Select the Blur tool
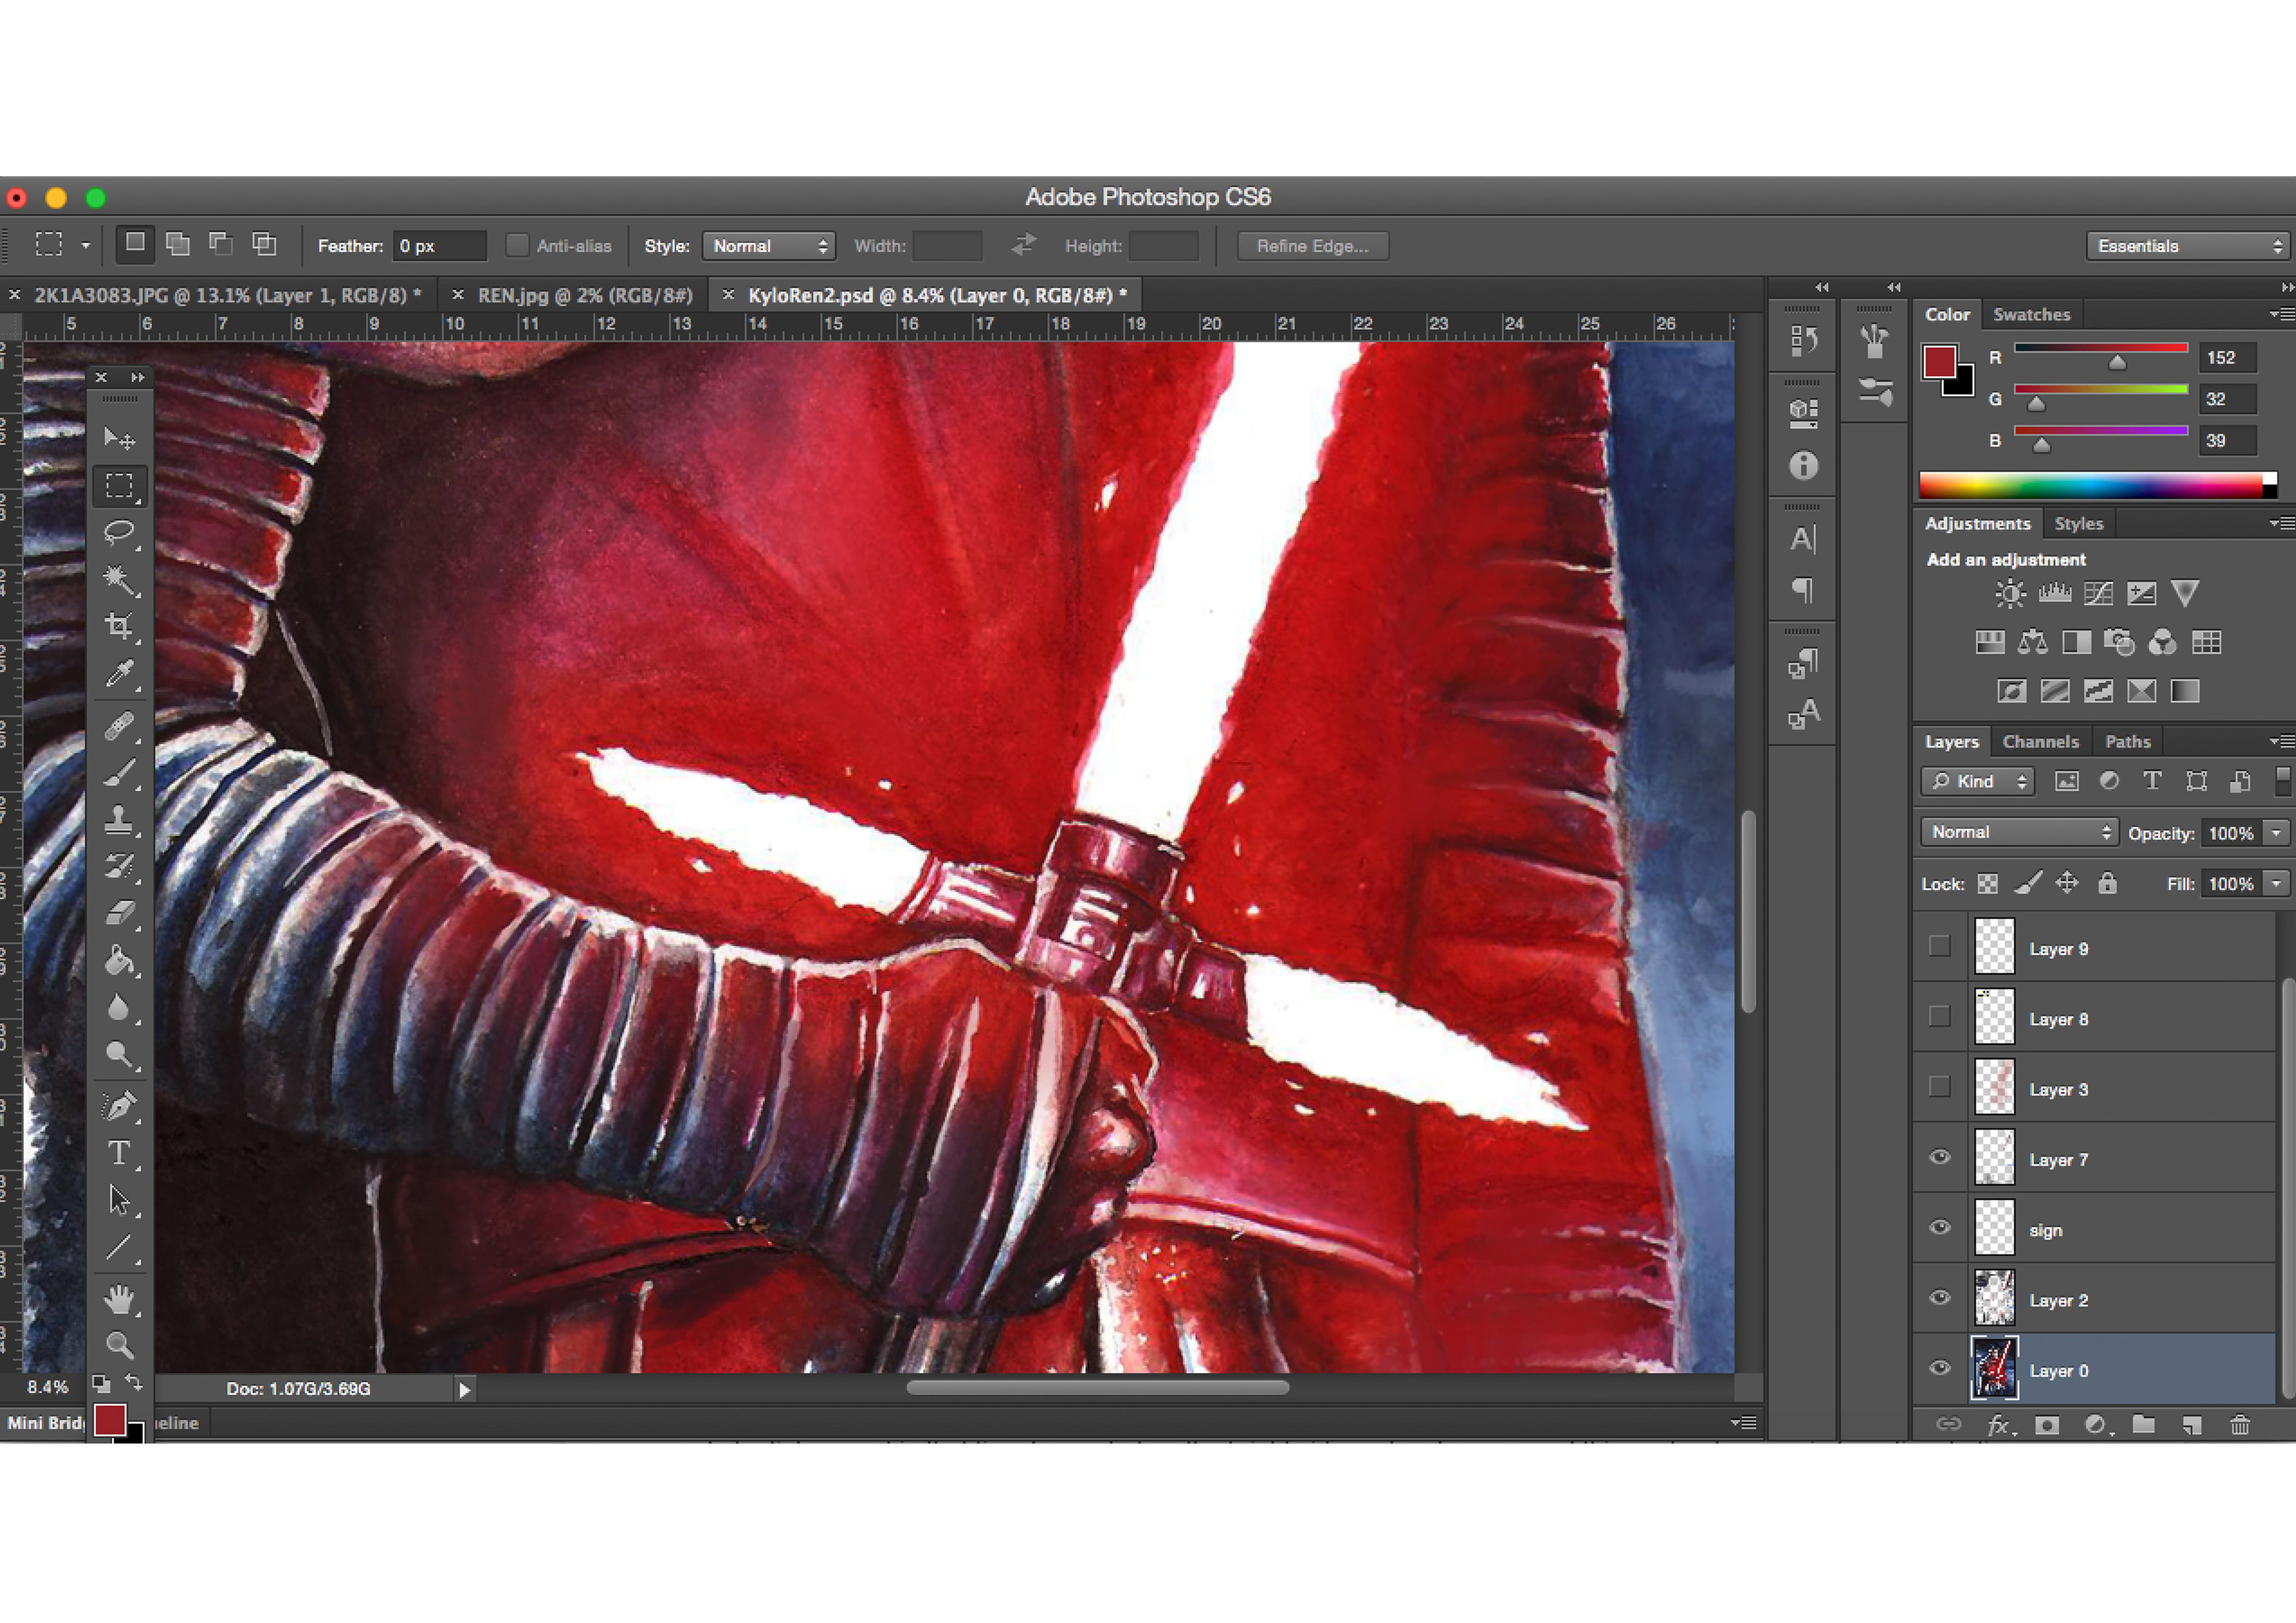This screenshot has height=1623, width=2296. pos(119,1007)
